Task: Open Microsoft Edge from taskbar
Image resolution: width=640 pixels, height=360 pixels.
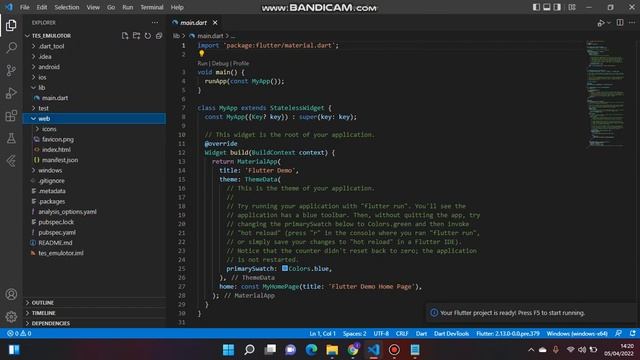Action: tap(311, 350)
